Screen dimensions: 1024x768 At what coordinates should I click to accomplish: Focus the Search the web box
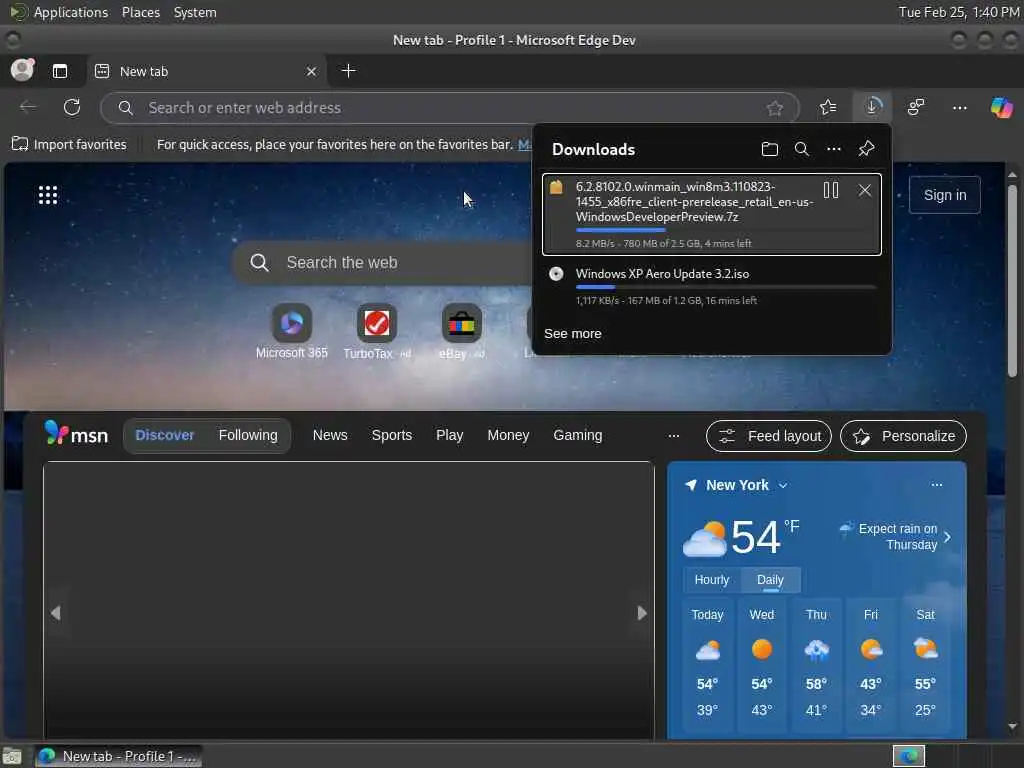[385, 263]
